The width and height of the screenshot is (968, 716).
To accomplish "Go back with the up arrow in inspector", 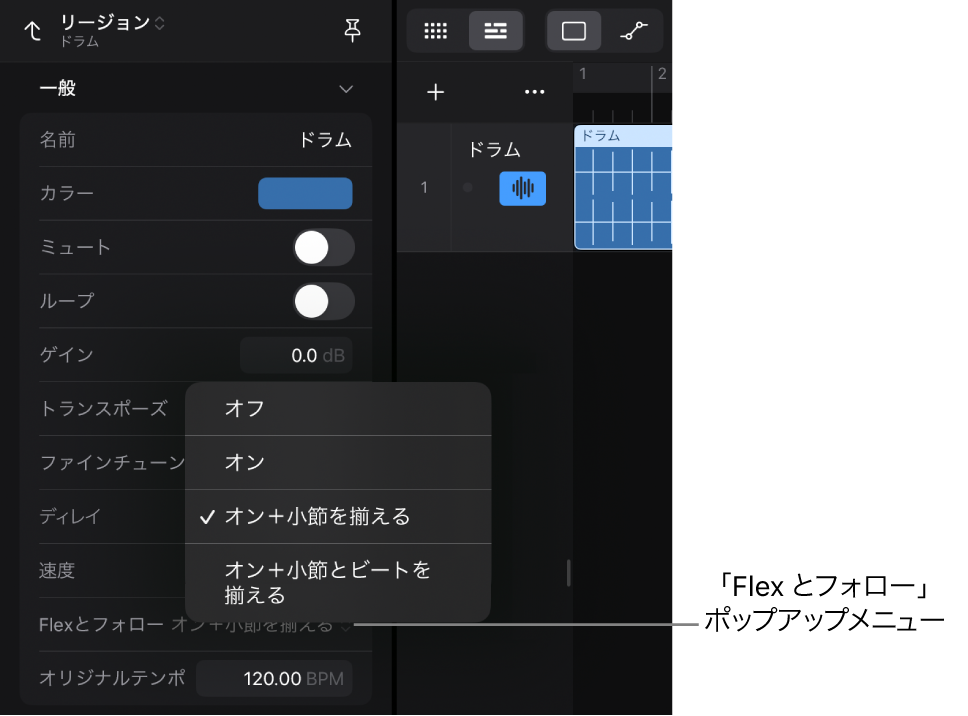I will pyautogui.click(x=33, y=30).
